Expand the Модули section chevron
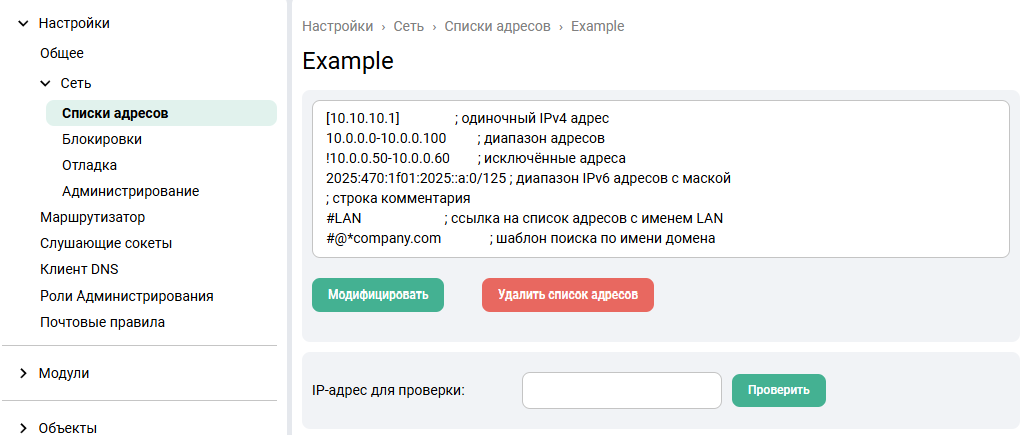This screenshot has width=1027, height=435. (x=23, y=373)
